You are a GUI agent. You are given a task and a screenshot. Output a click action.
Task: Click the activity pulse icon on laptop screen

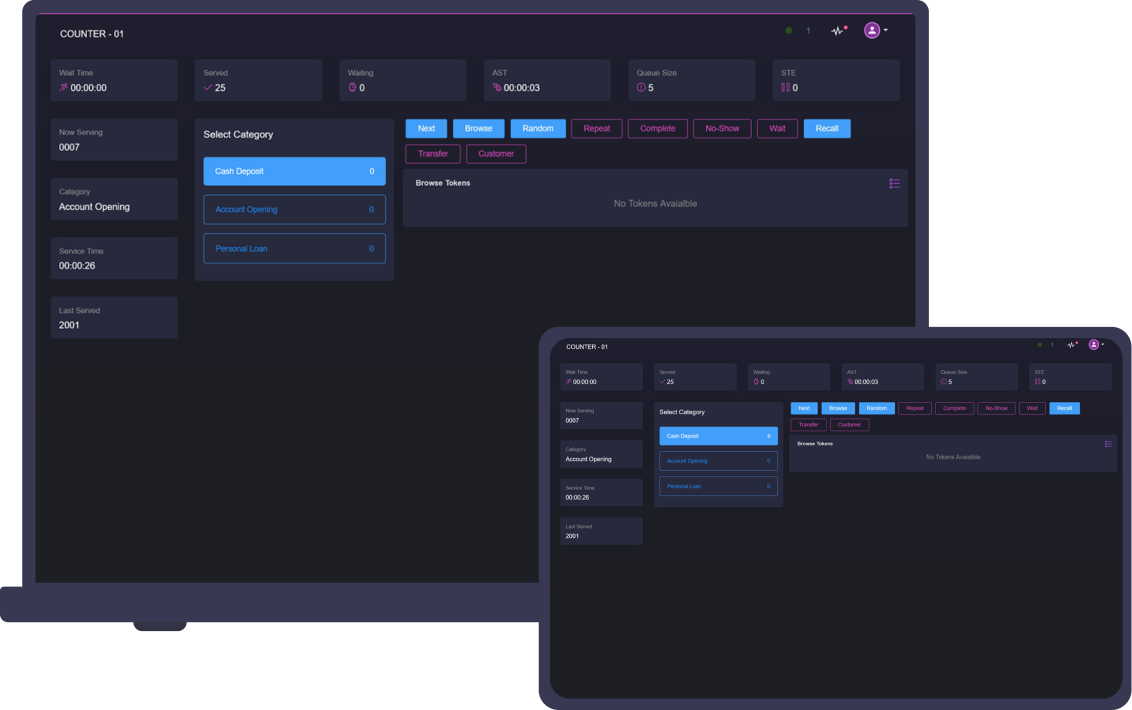837,31
